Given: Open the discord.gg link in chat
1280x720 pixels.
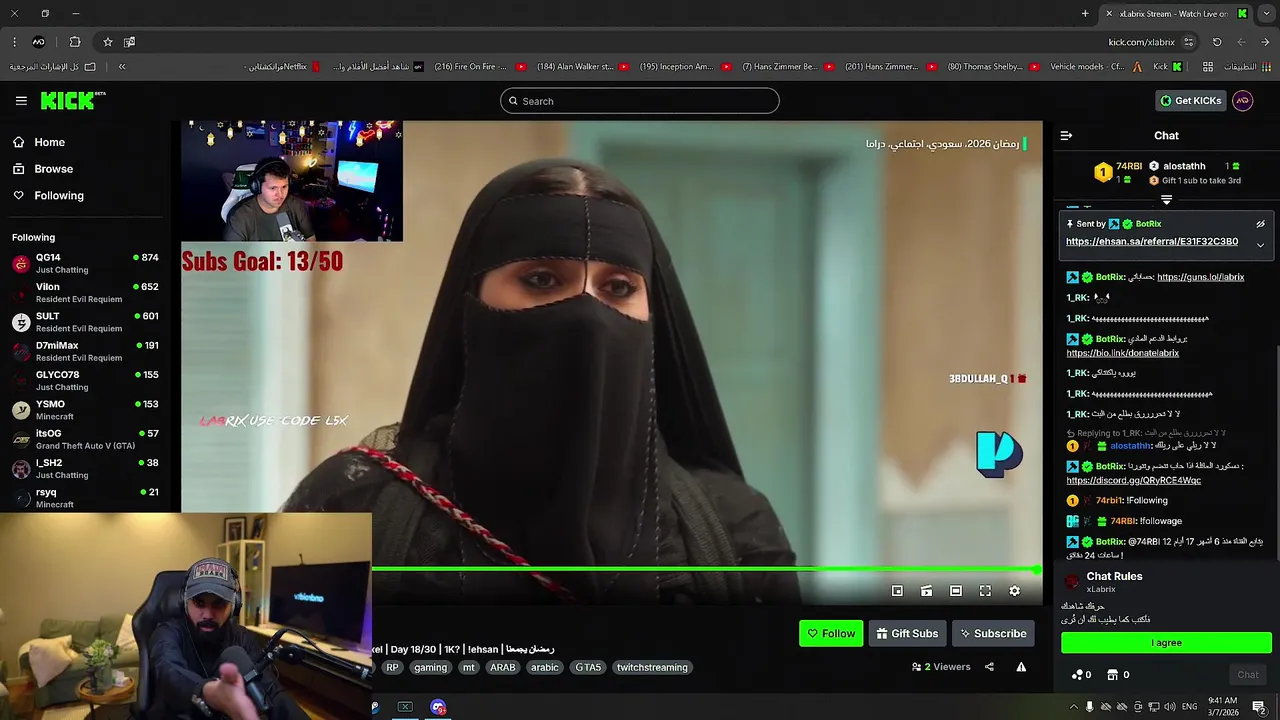Looking at the screenshot, I should [1133, 480].
